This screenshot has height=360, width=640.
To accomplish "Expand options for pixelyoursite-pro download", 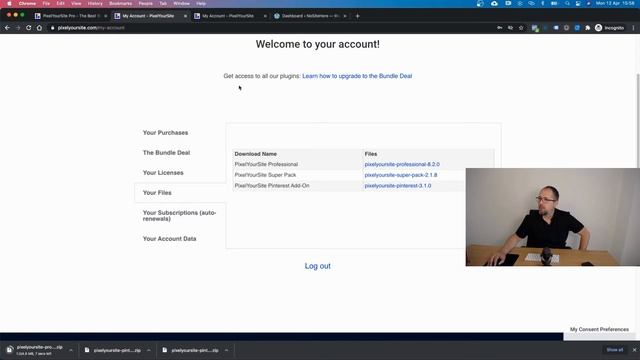I will (71, 350).
